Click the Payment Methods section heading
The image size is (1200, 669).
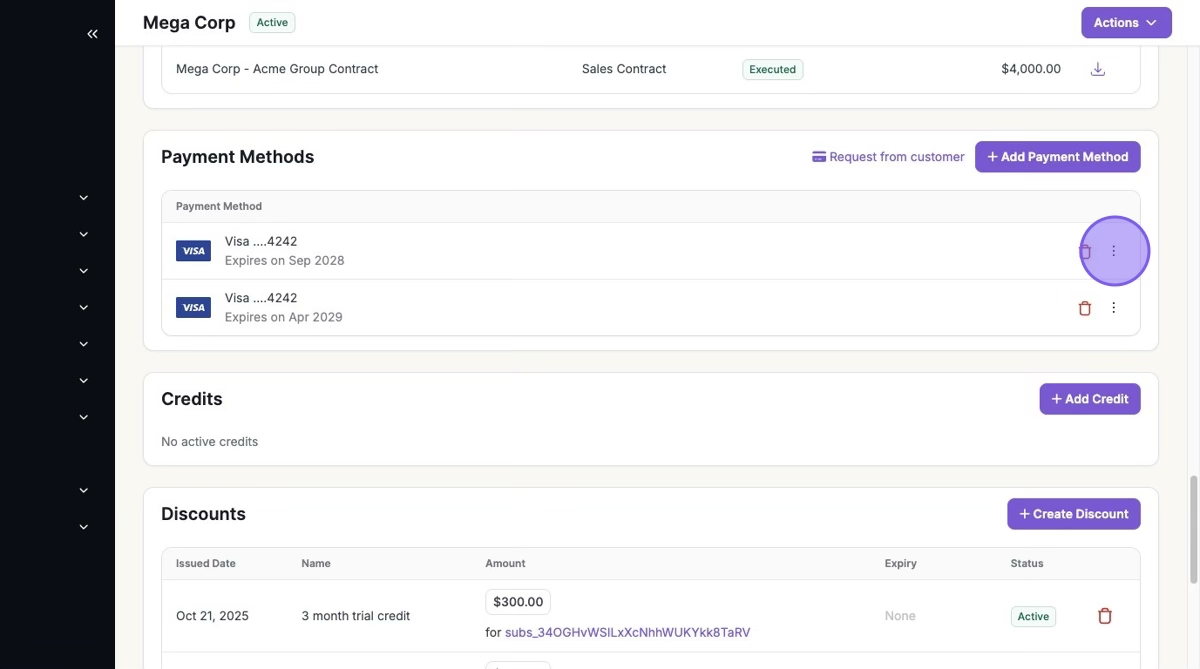pos(238,157)
